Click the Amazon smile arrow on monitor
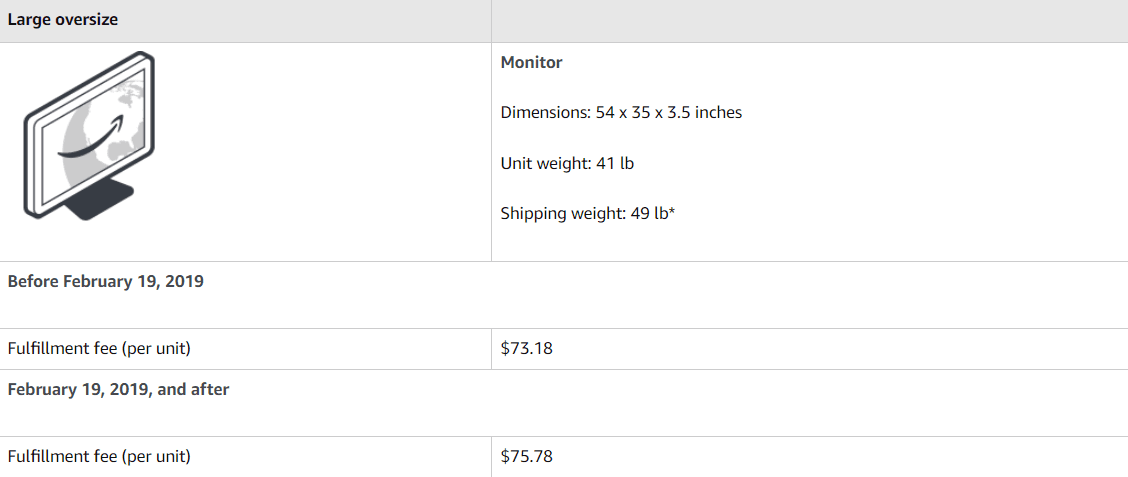Screen dimensions: 1128x477 pos(96,147)
